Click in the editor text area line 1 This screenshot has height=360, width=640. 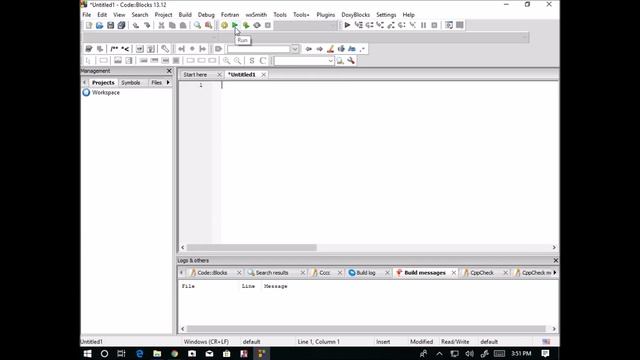pyautogui.click(x=389, y=85)
